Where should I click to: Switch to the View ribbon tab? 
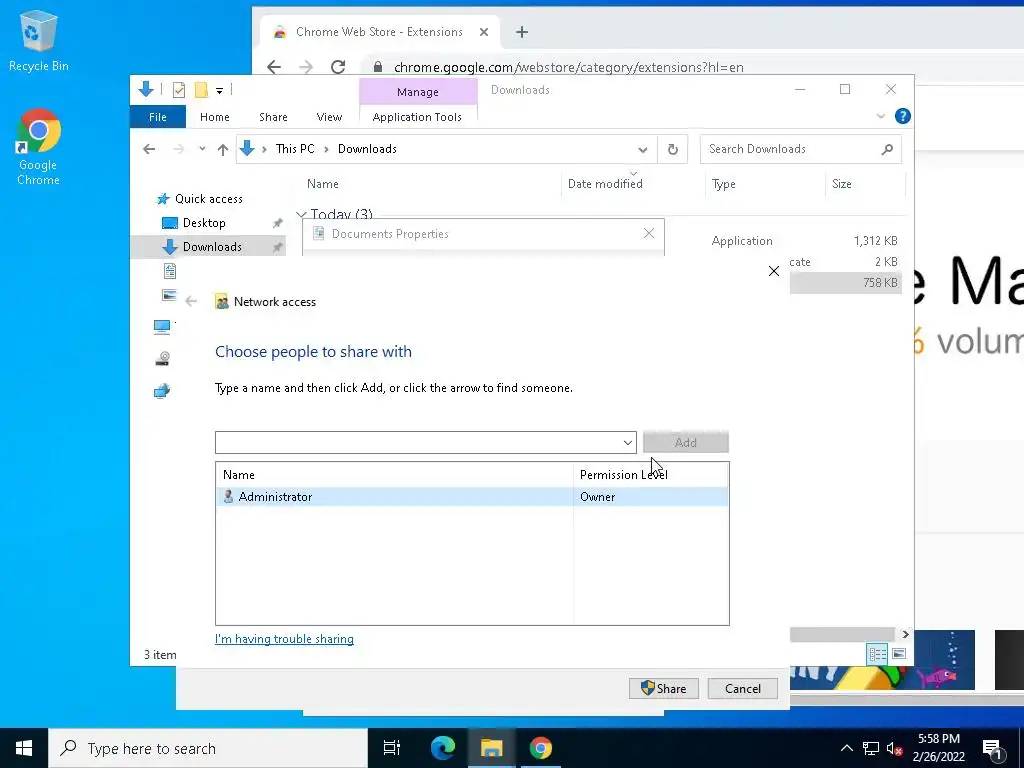pyautogui.click(x=329, y=117)
